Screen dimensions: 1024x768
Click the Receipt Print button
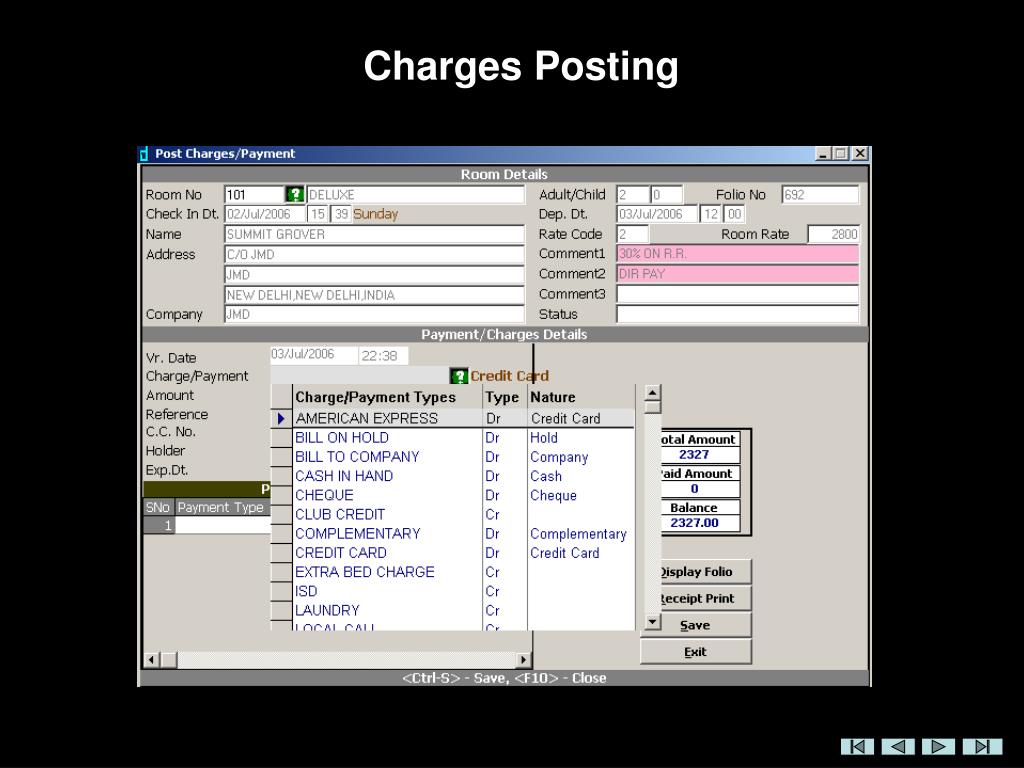coord(696,598)
